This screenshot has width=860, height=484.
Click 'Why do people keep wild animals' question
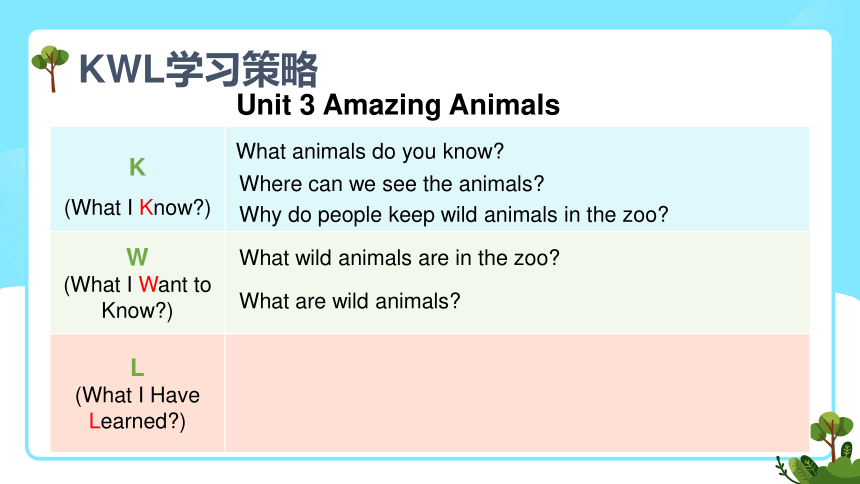pos(454,215)
